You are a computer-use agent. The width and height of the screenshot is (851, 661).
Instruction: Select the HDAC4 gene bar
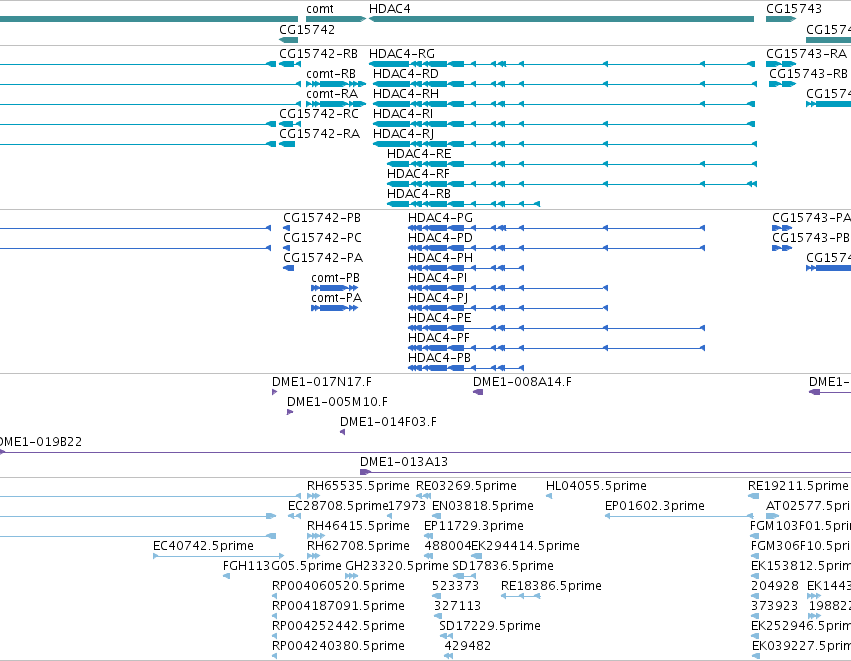point(561,19)
